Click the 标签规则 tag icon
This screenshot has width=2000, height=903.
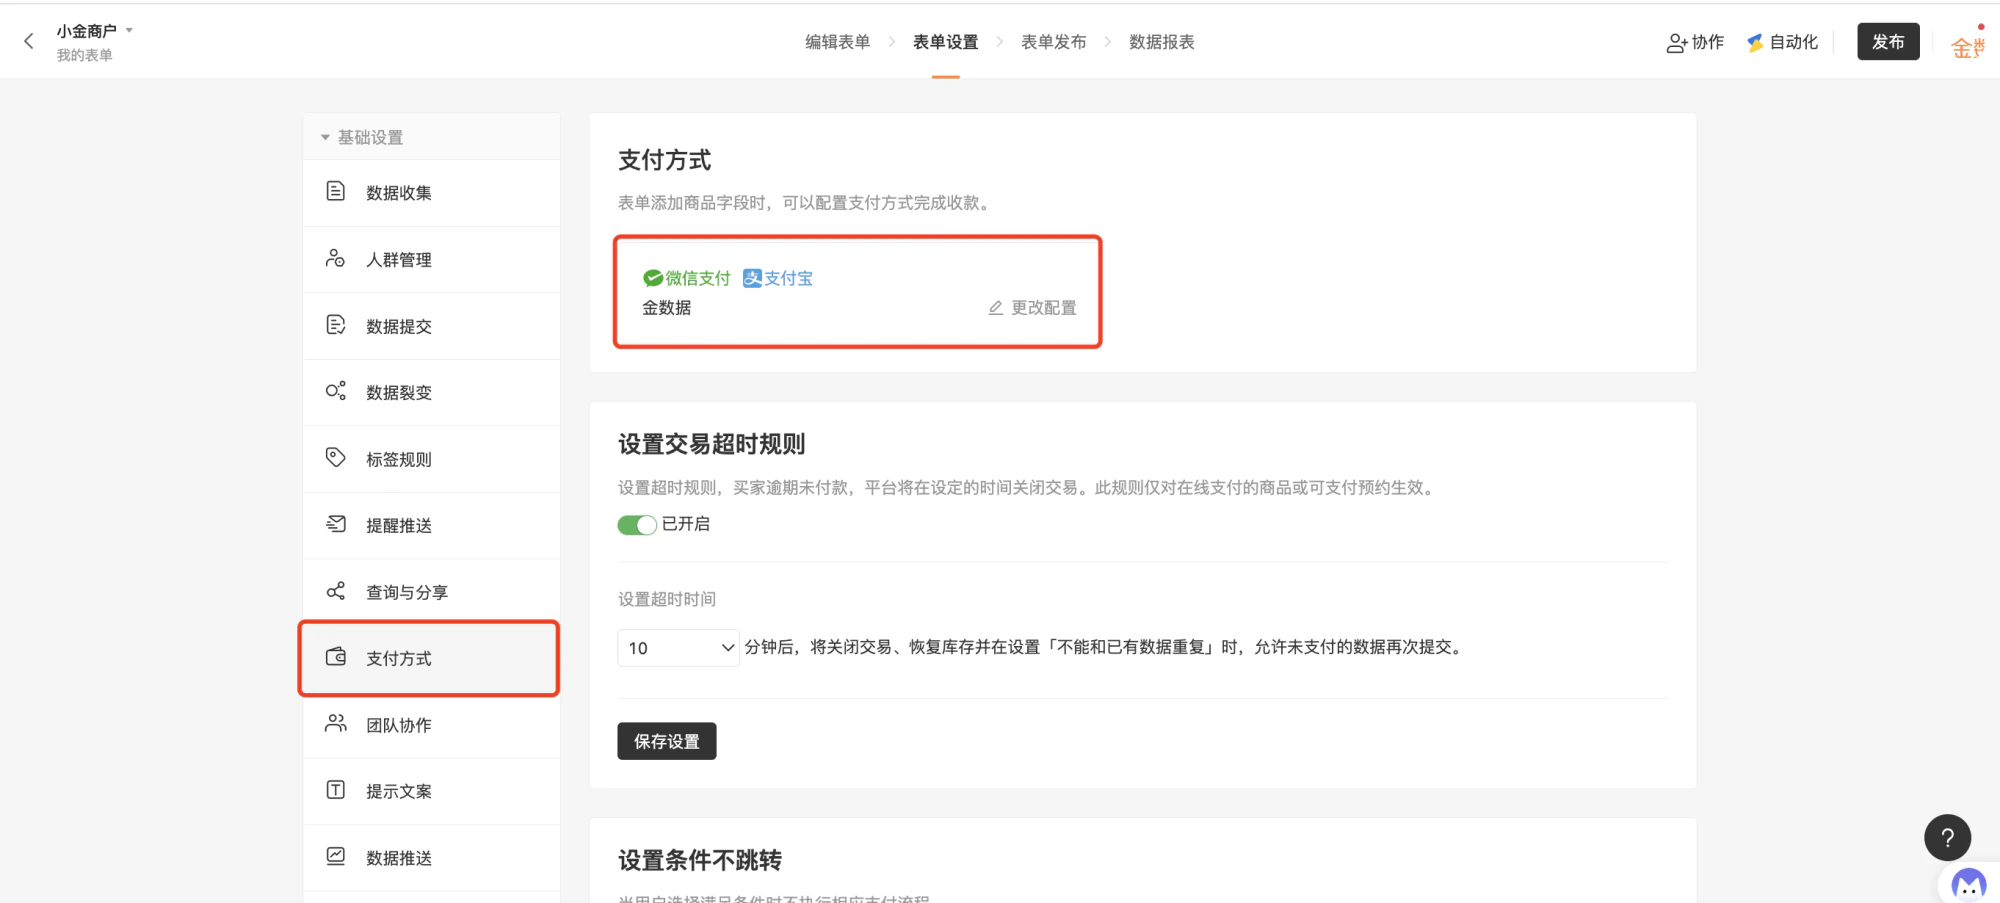pos(336,458)
